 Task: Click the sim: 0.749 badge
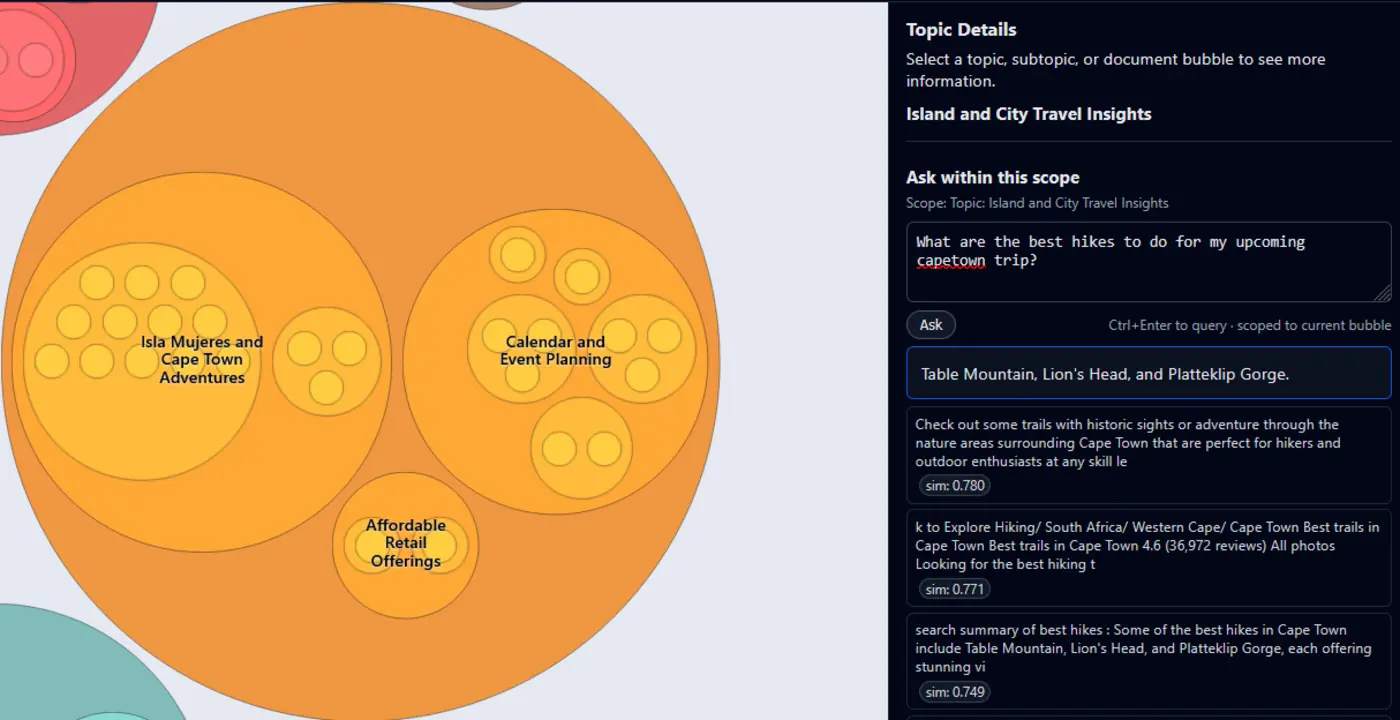point(954,692)
